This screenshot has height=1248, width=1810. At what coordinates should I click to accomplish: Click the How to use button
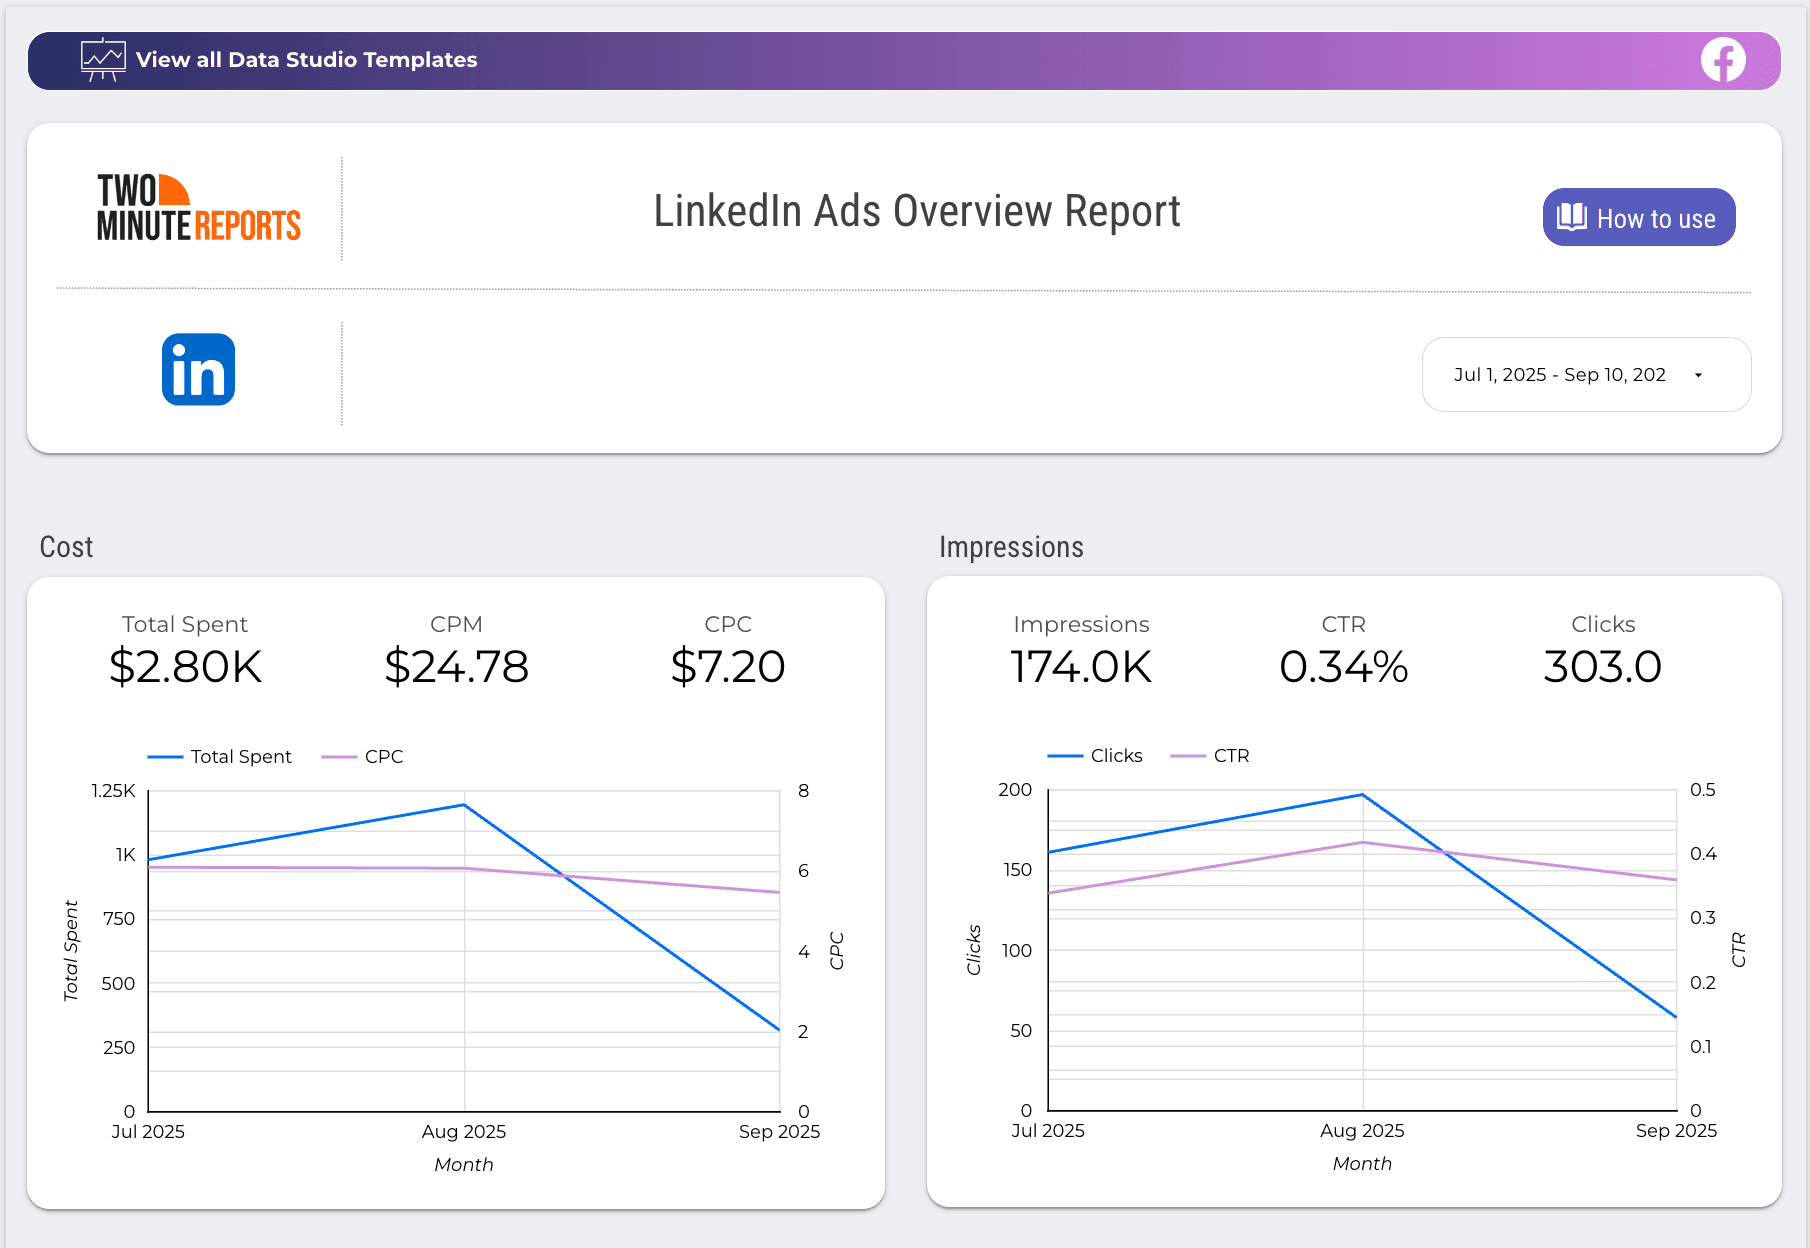pyautogui.click(x=1638, y=217)
